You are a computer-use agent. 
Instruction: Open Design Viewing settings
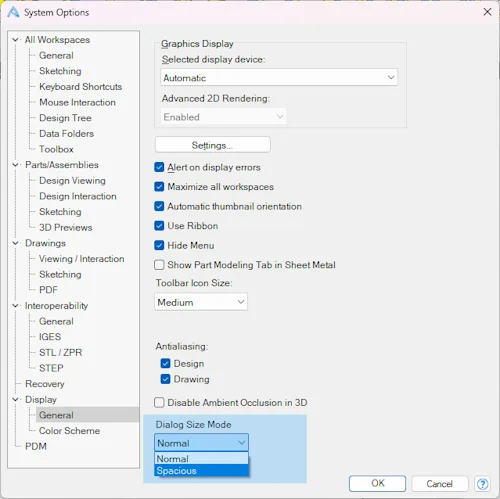(72, 180)
